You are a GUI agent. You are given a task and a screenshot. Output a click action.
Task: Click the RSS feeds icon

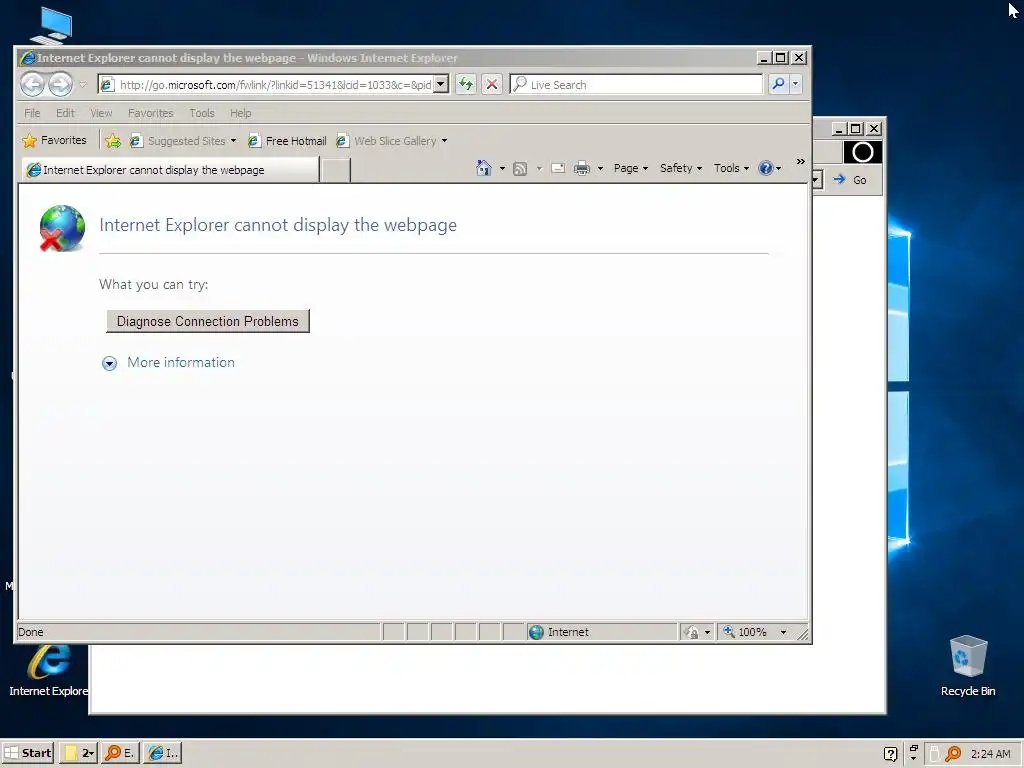click(520, 168)
